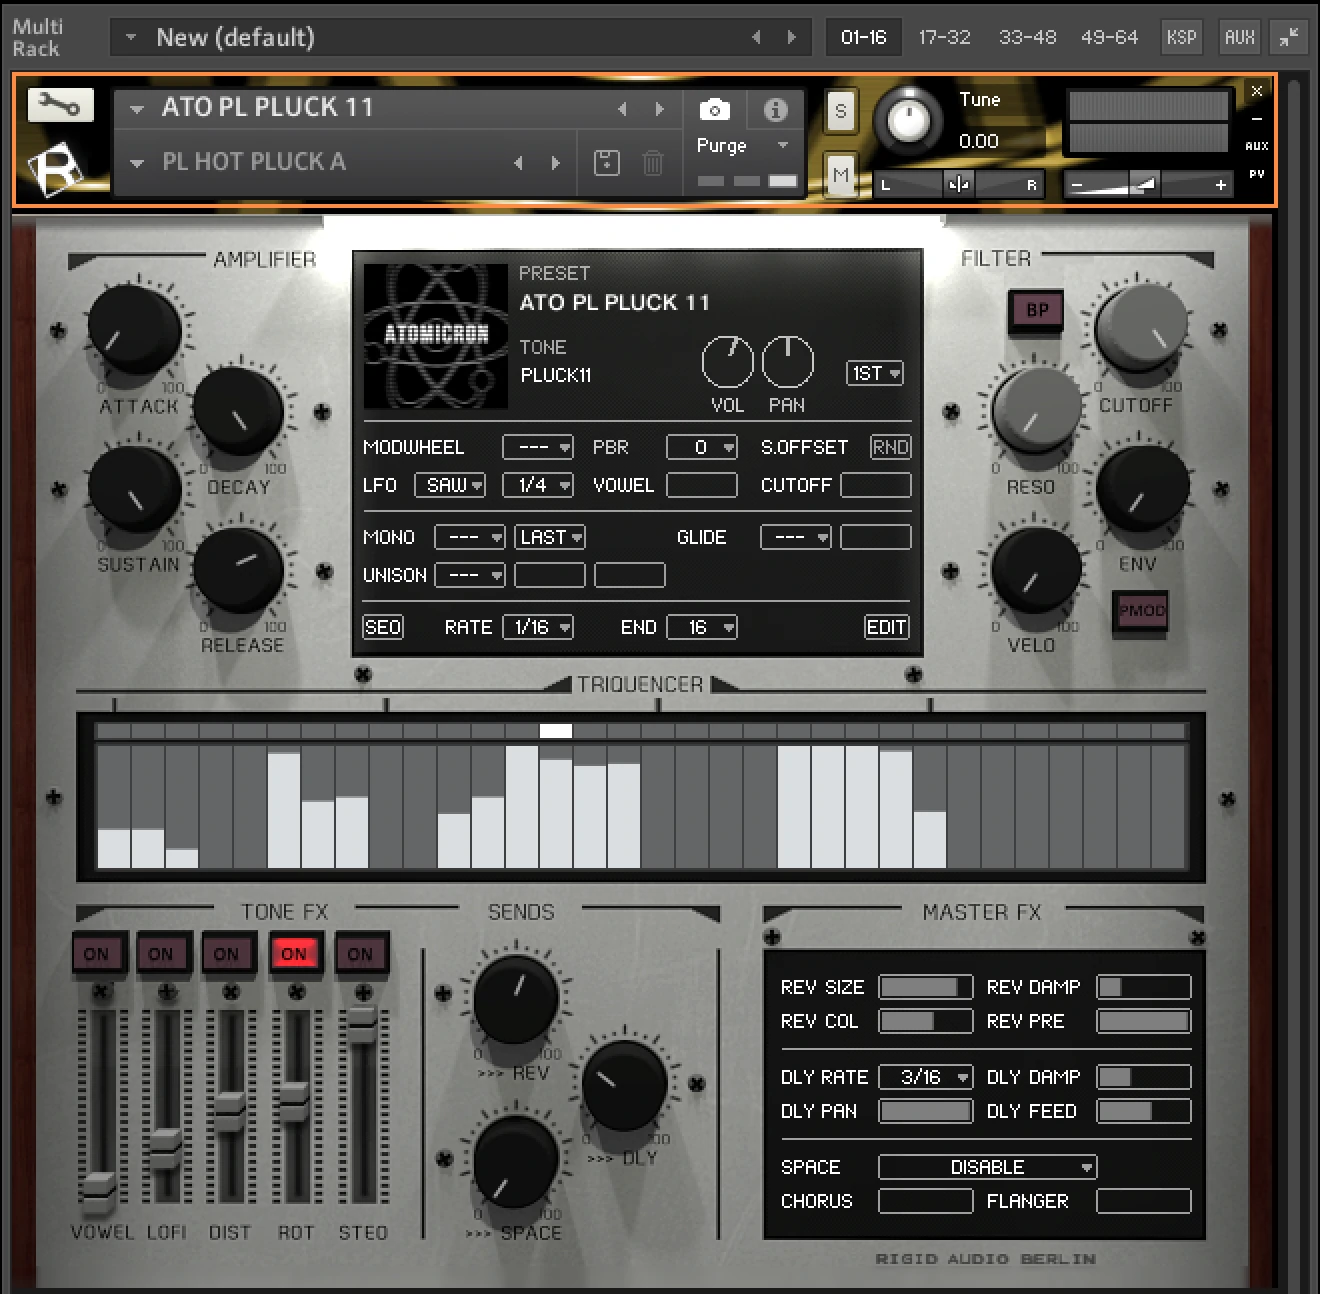The image size is (1320, 1294).
Task: Solo the instrument with S button
Action: coord(840,111)
